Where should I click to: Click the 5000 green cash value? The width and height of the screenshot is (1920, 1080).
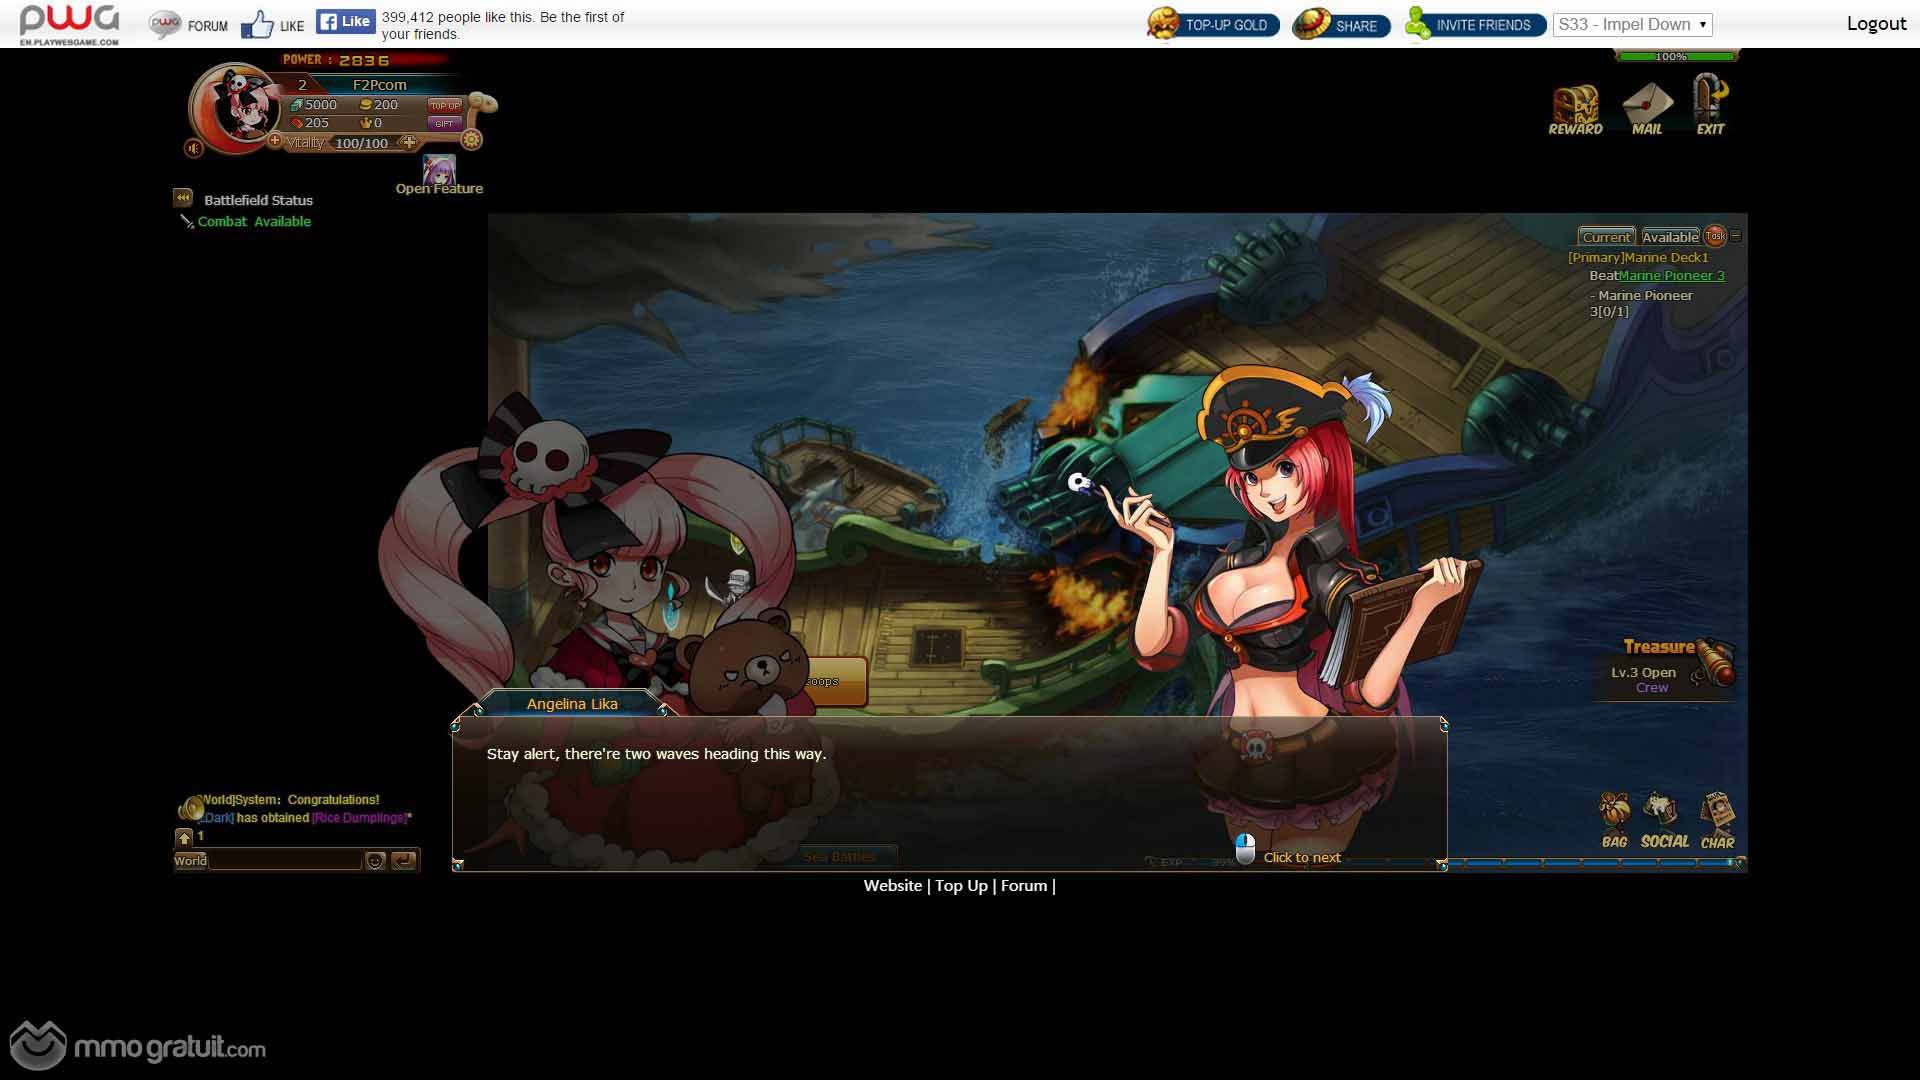click(x=314, y=104)
